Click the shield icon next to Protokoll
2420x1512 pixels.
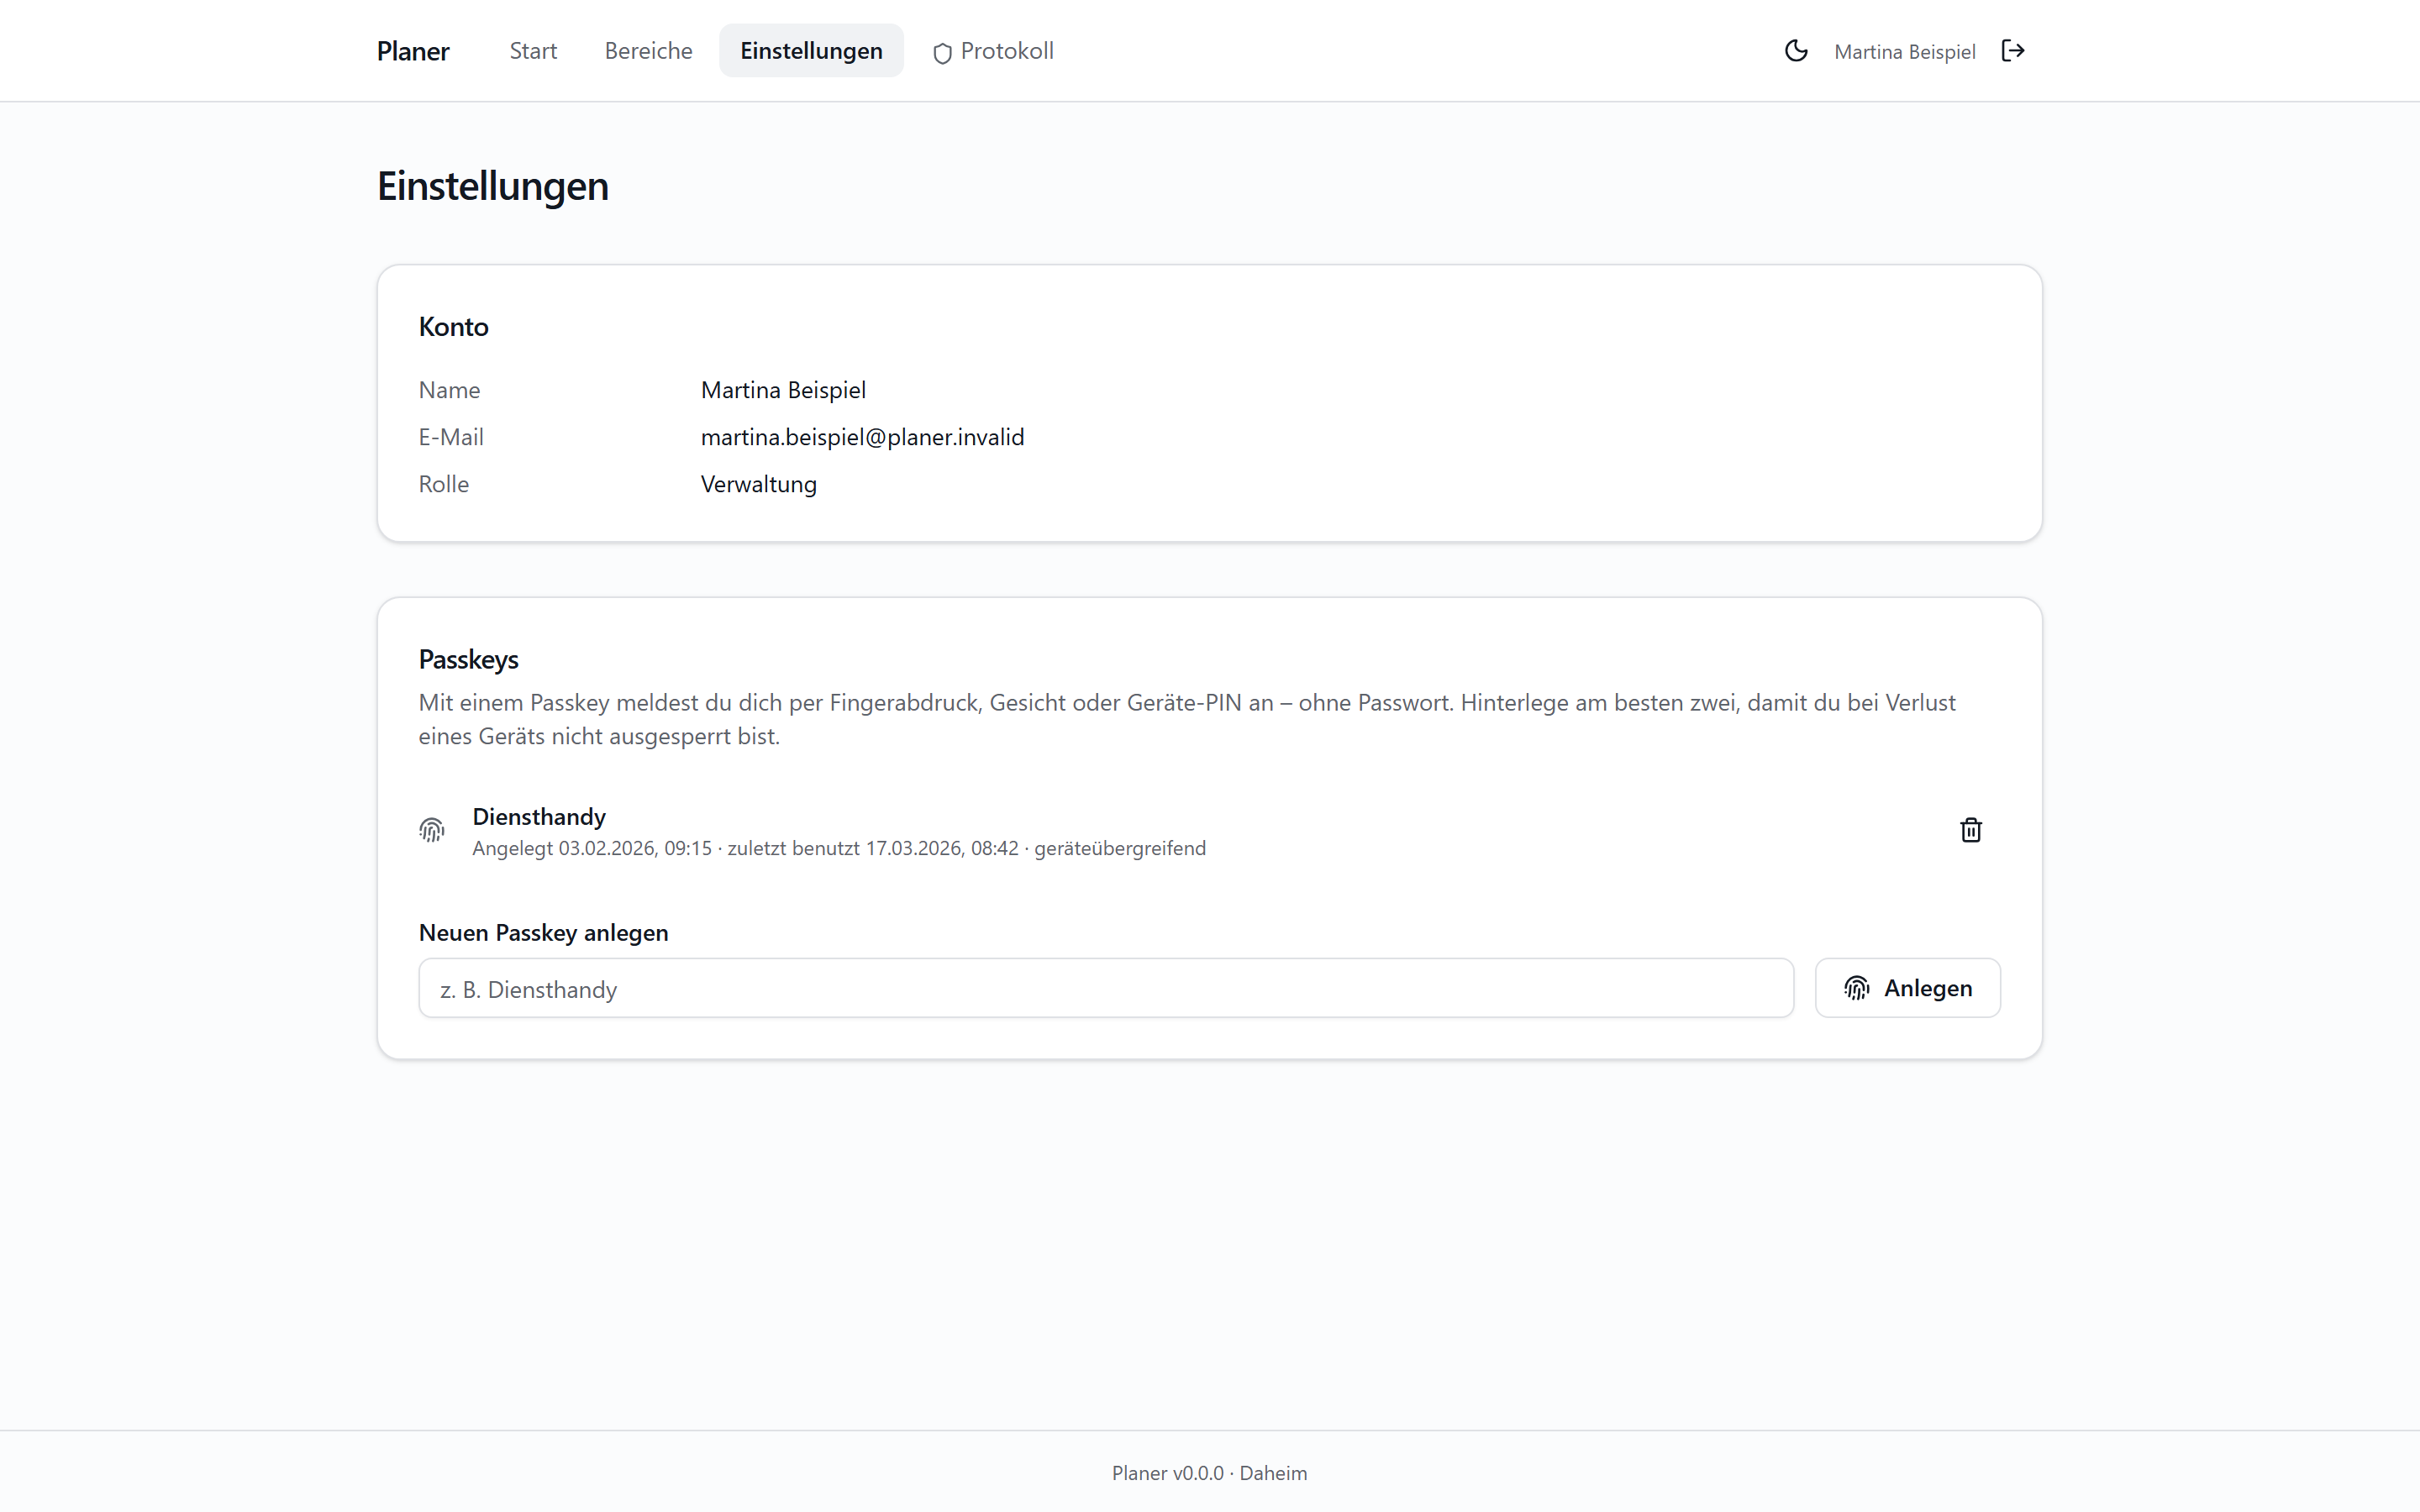click(942, 53)
